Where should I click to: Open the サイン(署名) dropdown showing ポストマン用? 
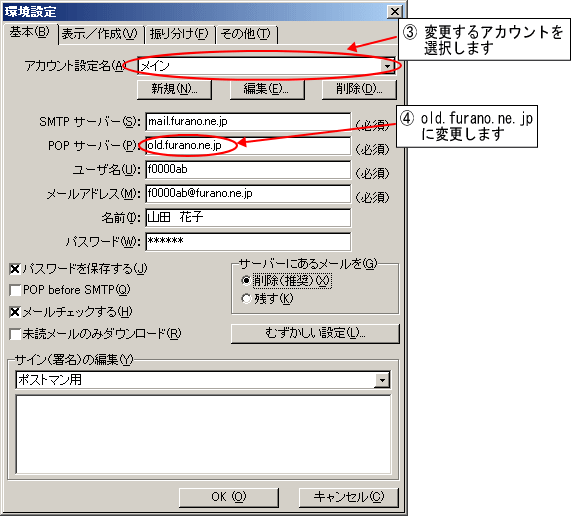point(382,381)
